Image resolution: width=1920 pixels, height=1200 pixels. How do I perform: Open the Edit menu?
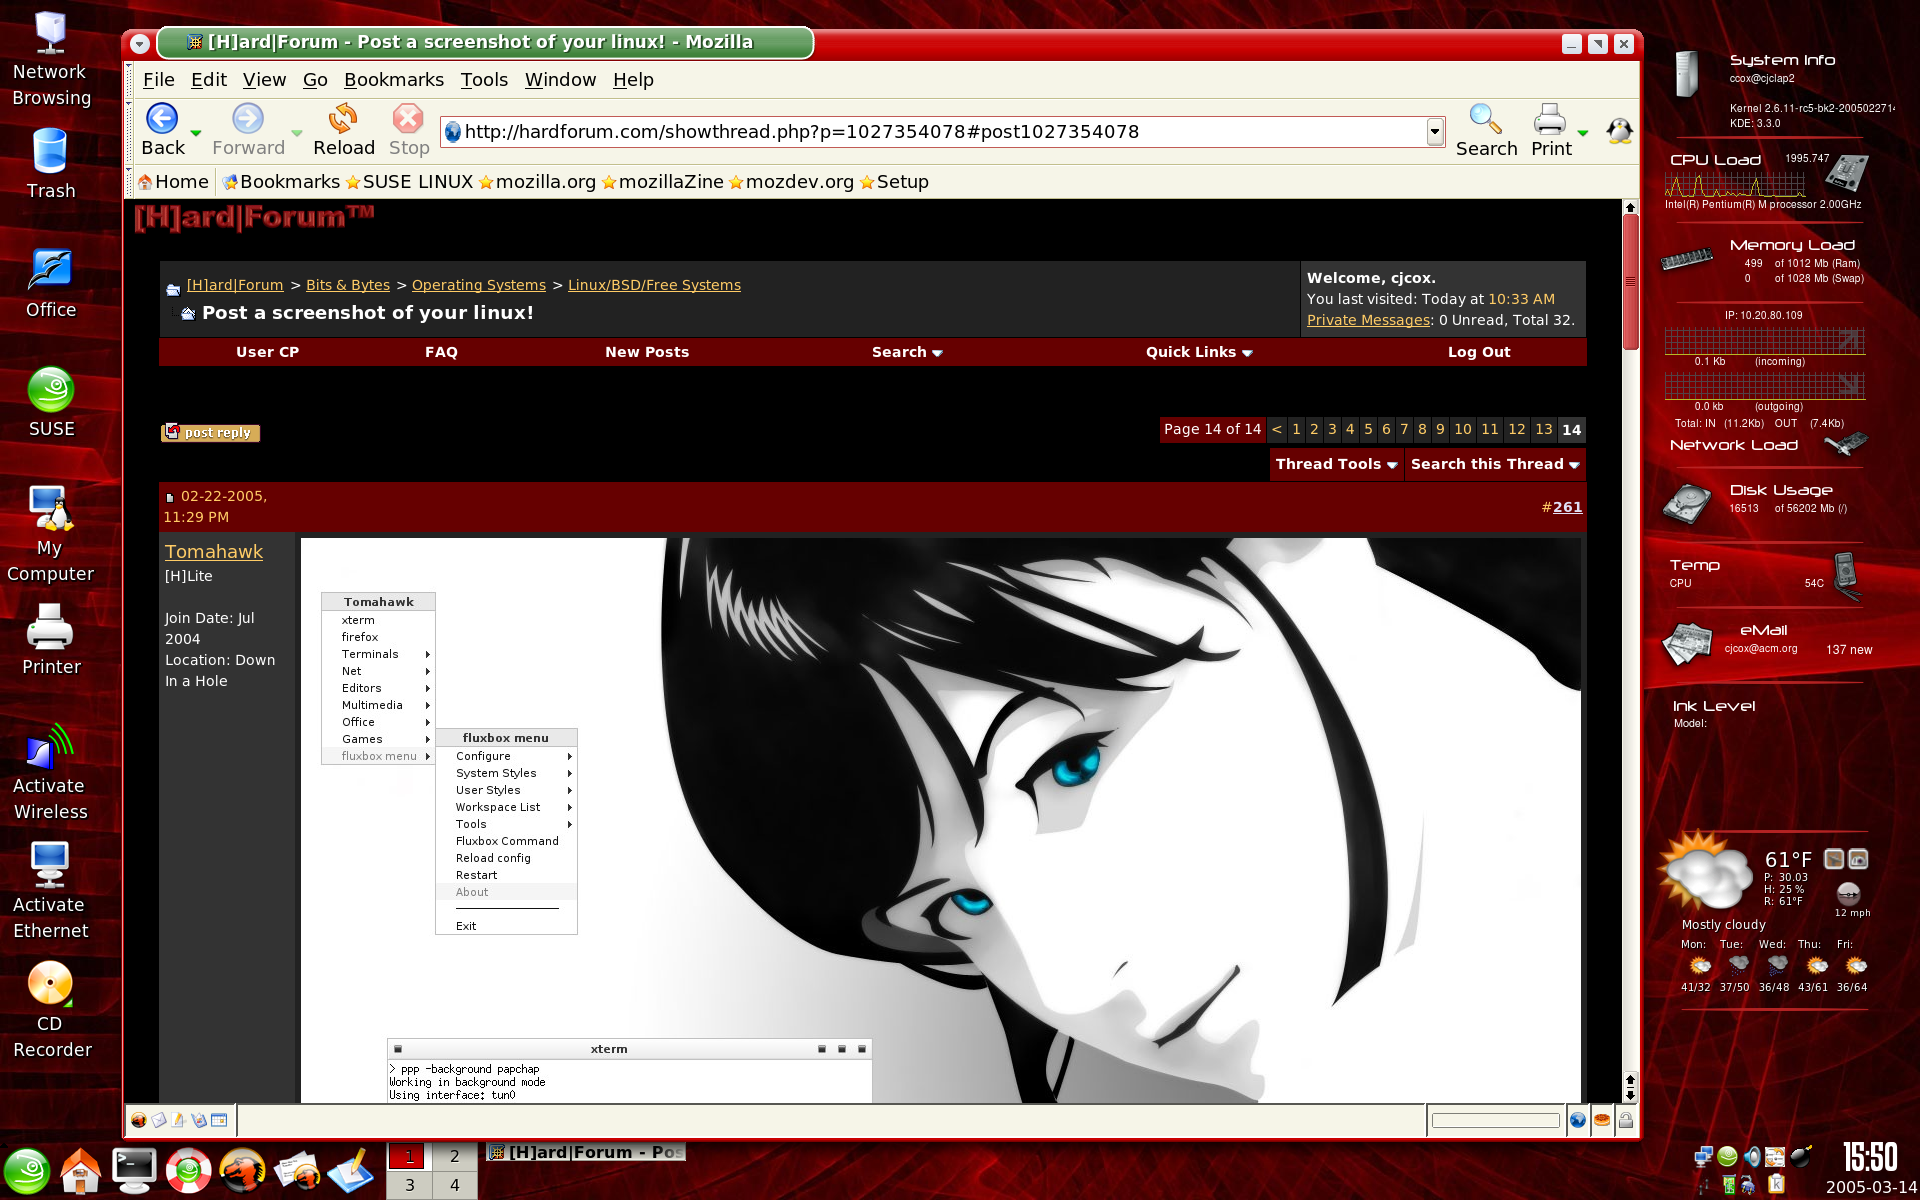209,80
